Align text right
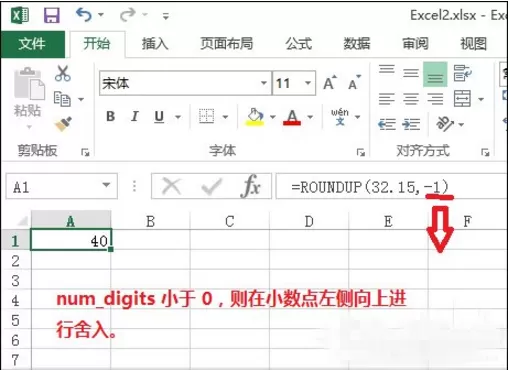510x370 pixels. (435, 99)
